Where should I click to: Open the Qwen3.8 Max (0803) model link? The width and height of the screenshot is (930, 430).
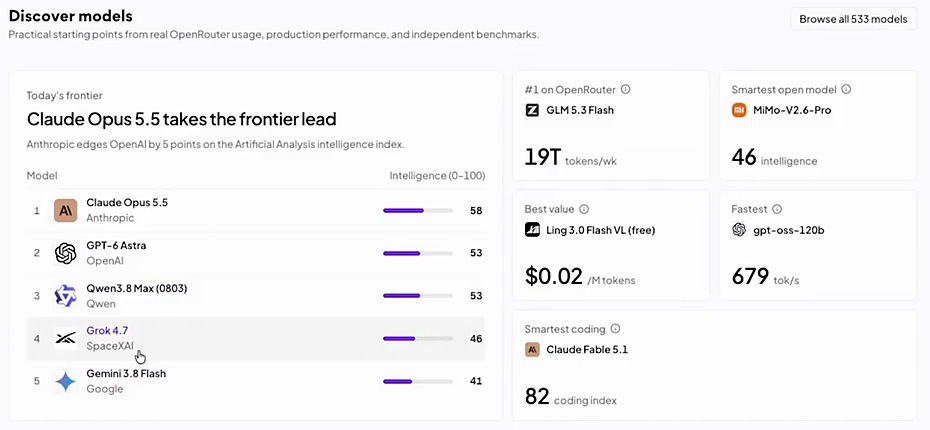point(136,288)
